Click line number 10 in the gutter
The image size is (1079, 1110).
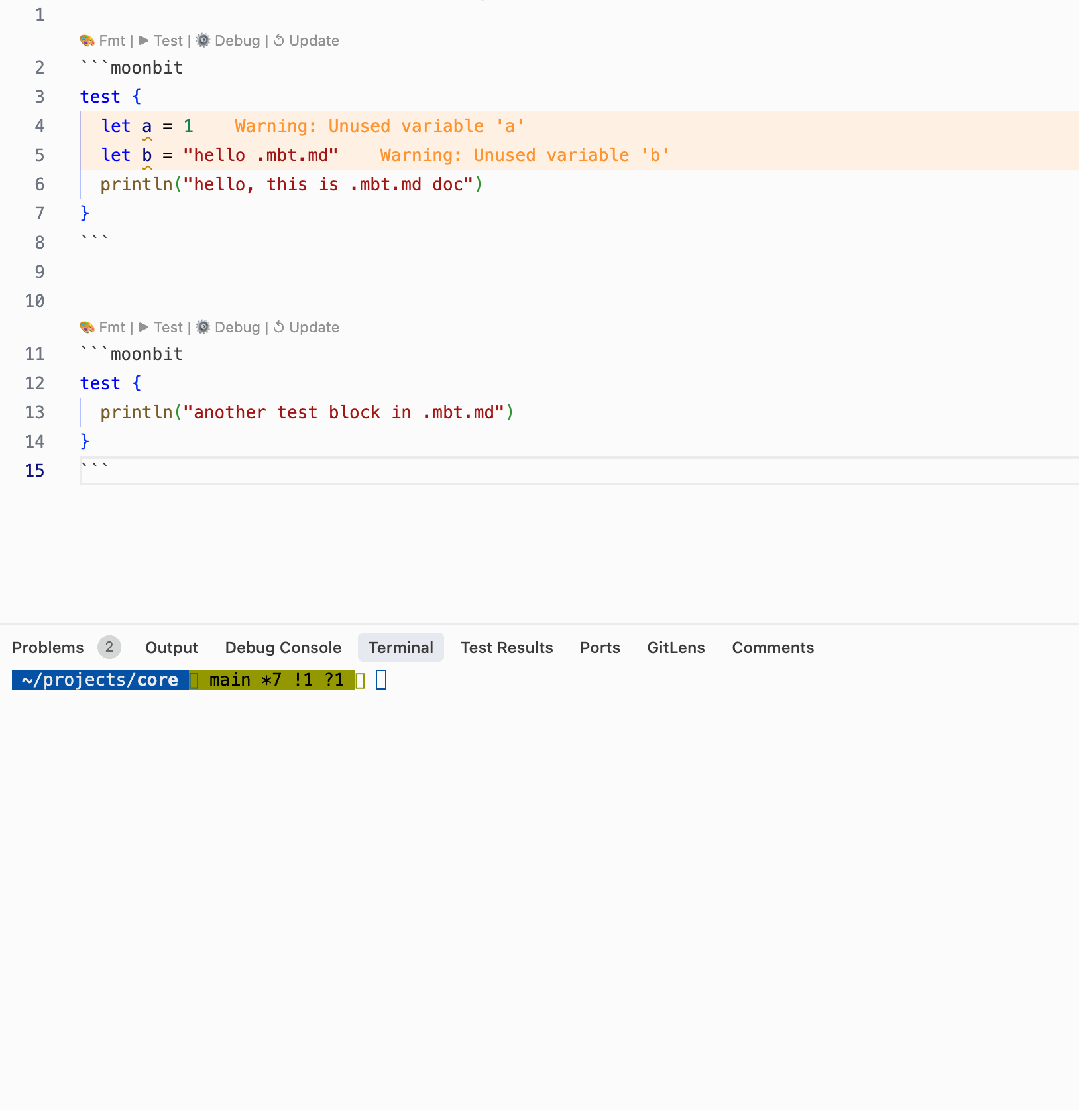pyautogui.click(x=35, y=301)
